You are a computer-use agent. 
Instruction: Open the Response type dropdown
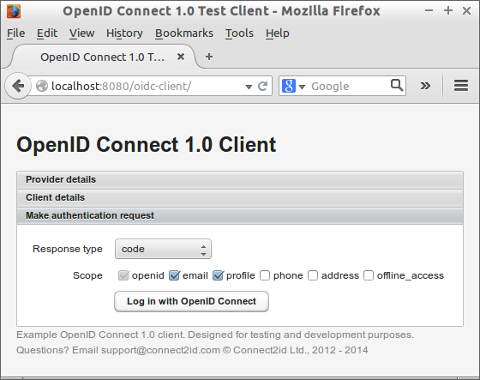(x=163, y=249)
